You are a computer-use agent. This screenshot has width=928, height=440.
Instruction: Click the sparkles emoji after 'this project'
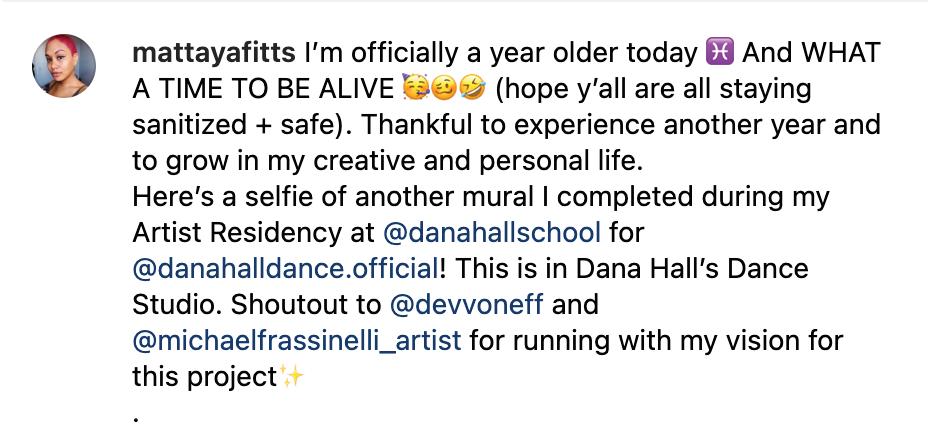pyautogui.click(x=291, y=376)
